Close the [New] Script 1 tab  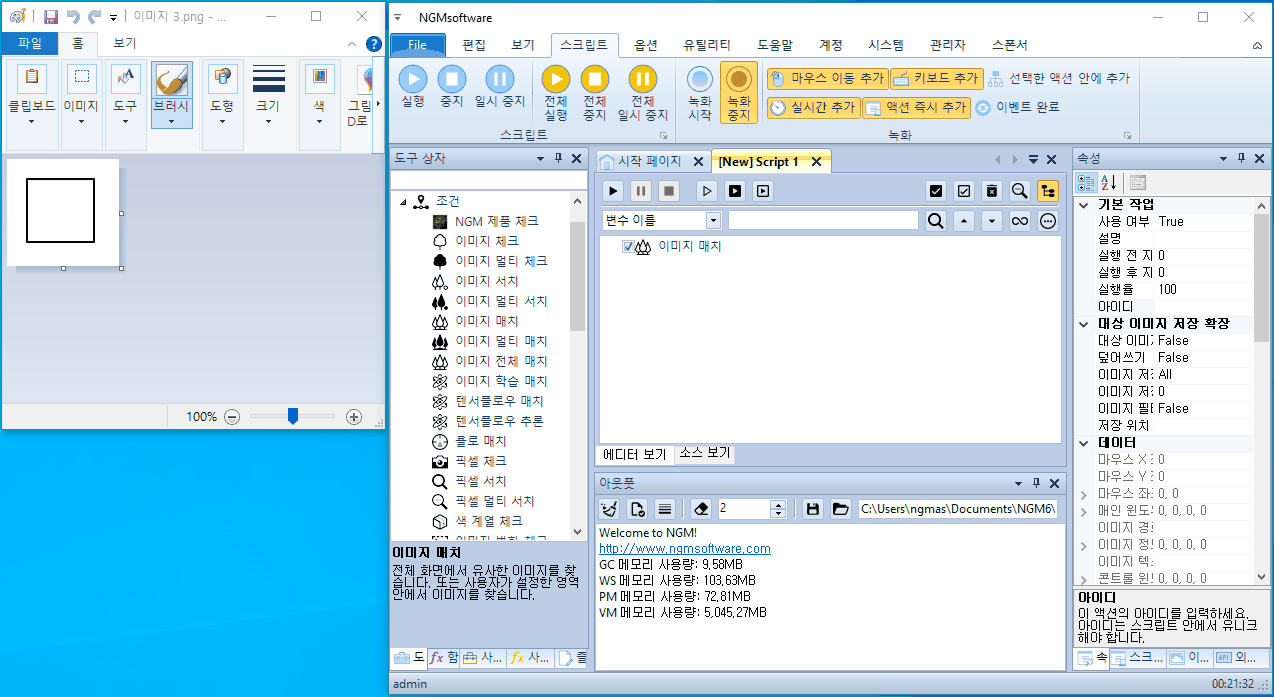coord(816,161)
